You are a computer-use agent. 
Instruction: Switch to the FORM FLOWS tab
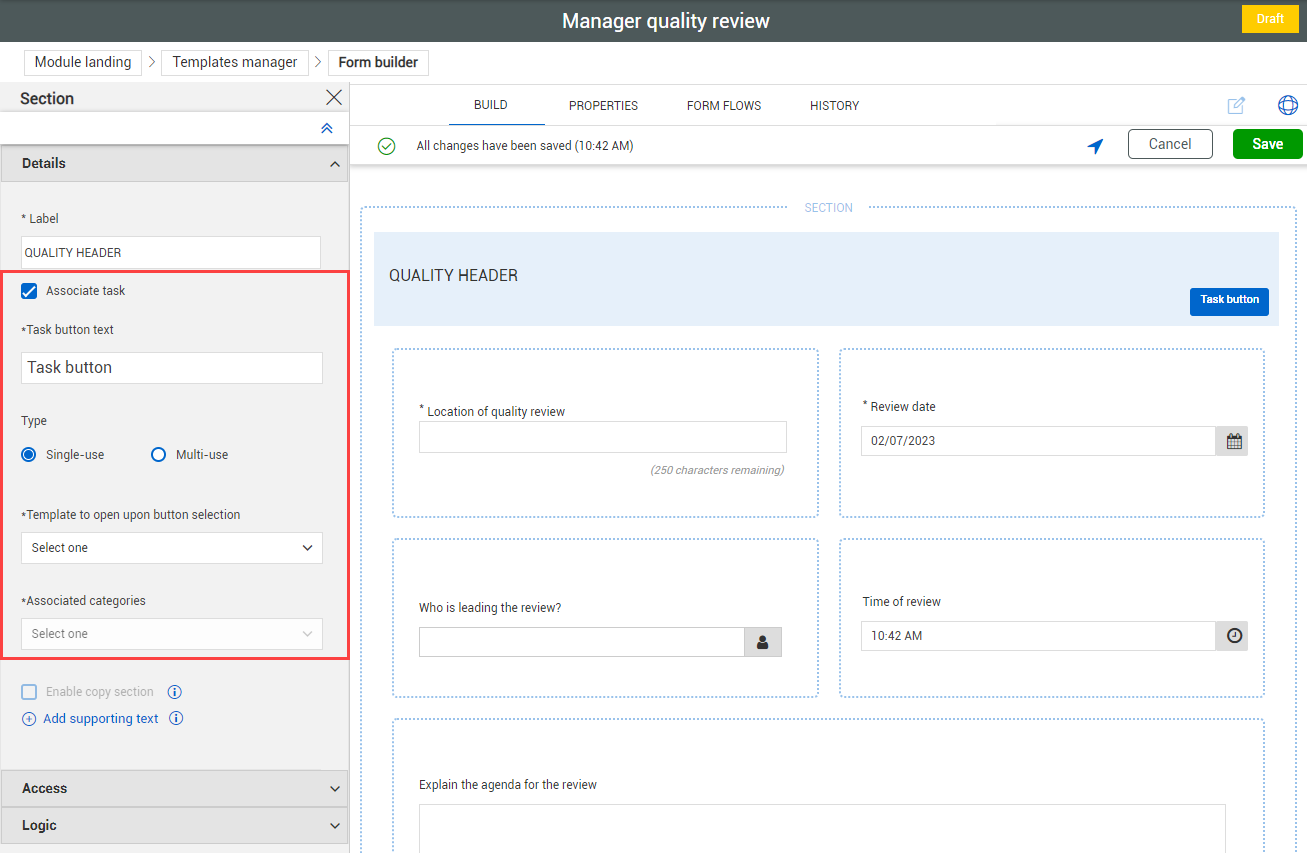click(x=723, y=105)
